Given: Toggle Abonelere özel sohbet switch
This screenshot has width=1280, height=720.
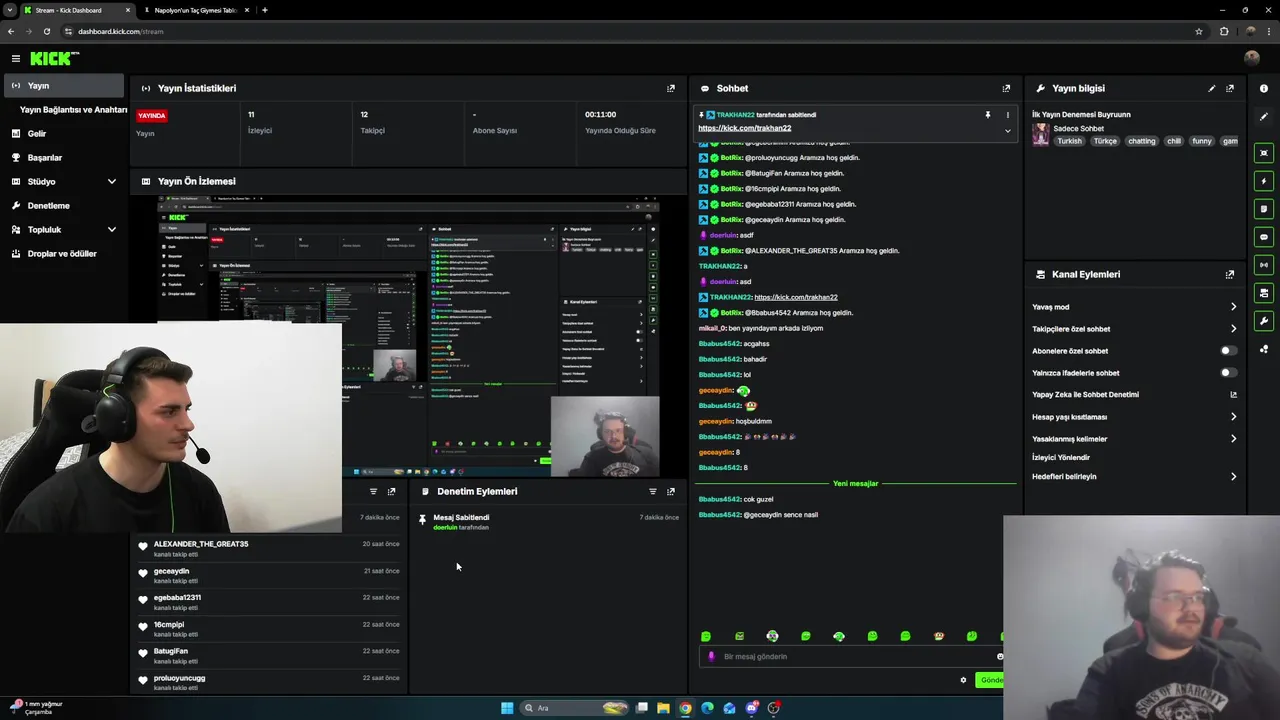Looking at the screenshot, I should 1228,351.
